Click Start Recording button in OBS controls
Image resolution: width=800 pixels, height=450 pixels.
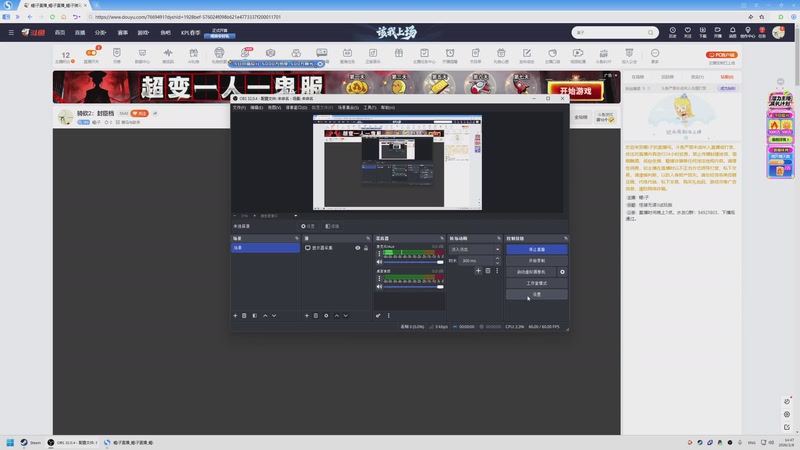537,261
